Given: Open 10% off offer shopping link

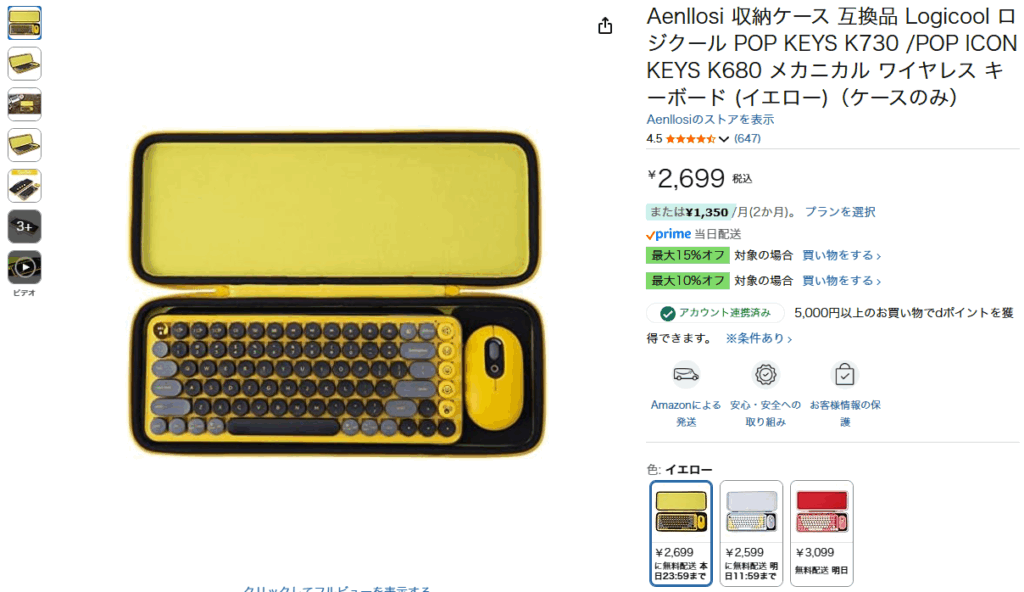Looking at the screenshot, I should tap(841, 281).
